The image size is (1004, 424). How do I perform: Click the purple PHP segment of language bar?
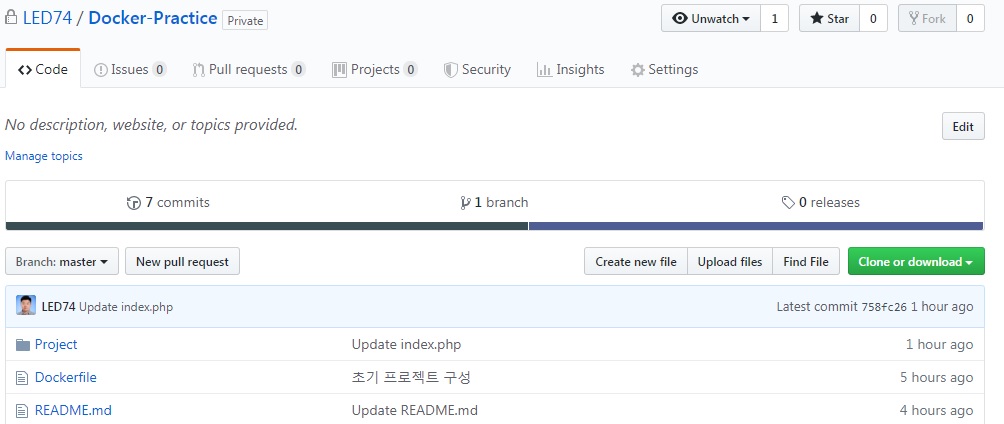click(x=756, y=226)
